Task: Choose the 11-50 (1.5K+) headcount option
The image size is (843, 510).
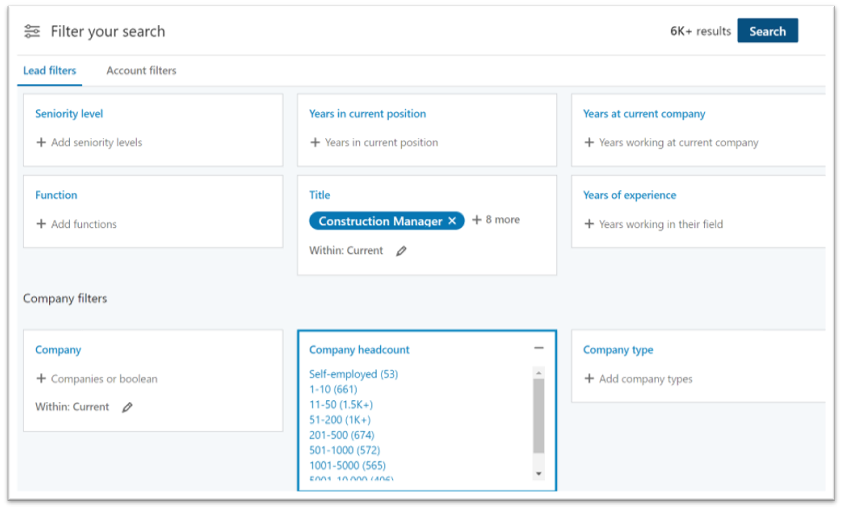Action: (x=341, y=404)
